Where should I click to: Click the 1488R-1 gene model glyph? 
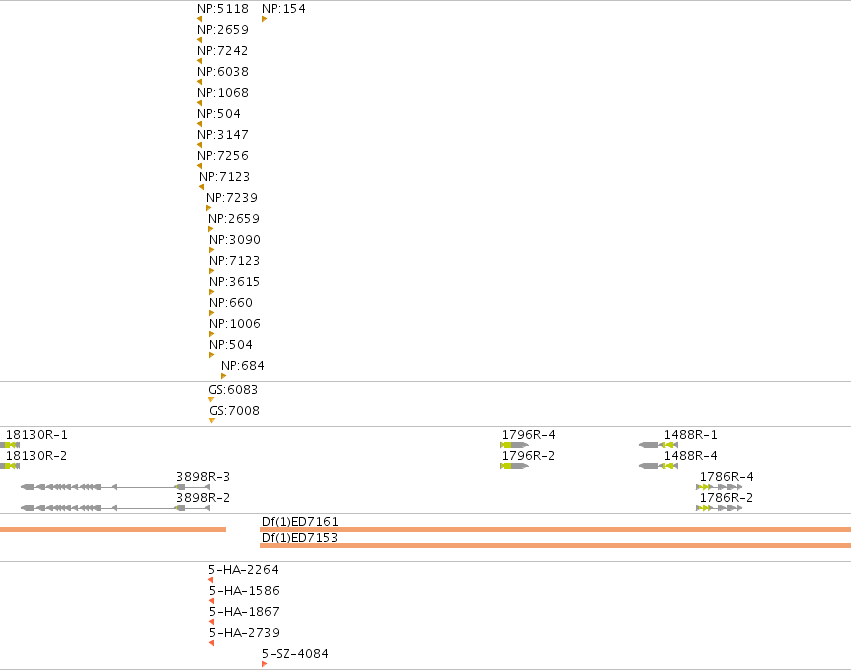658,445
